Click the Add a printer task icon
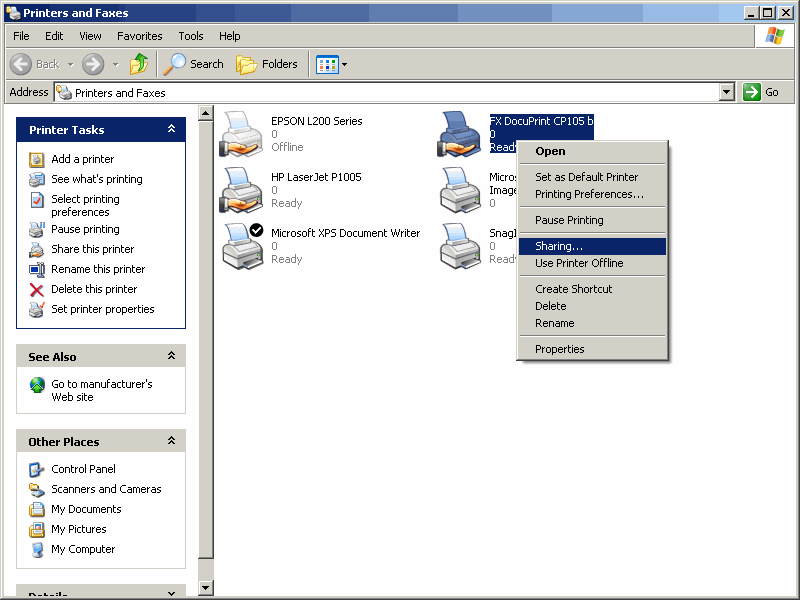Viewport: 800px width, 600px height. point(37,159)
